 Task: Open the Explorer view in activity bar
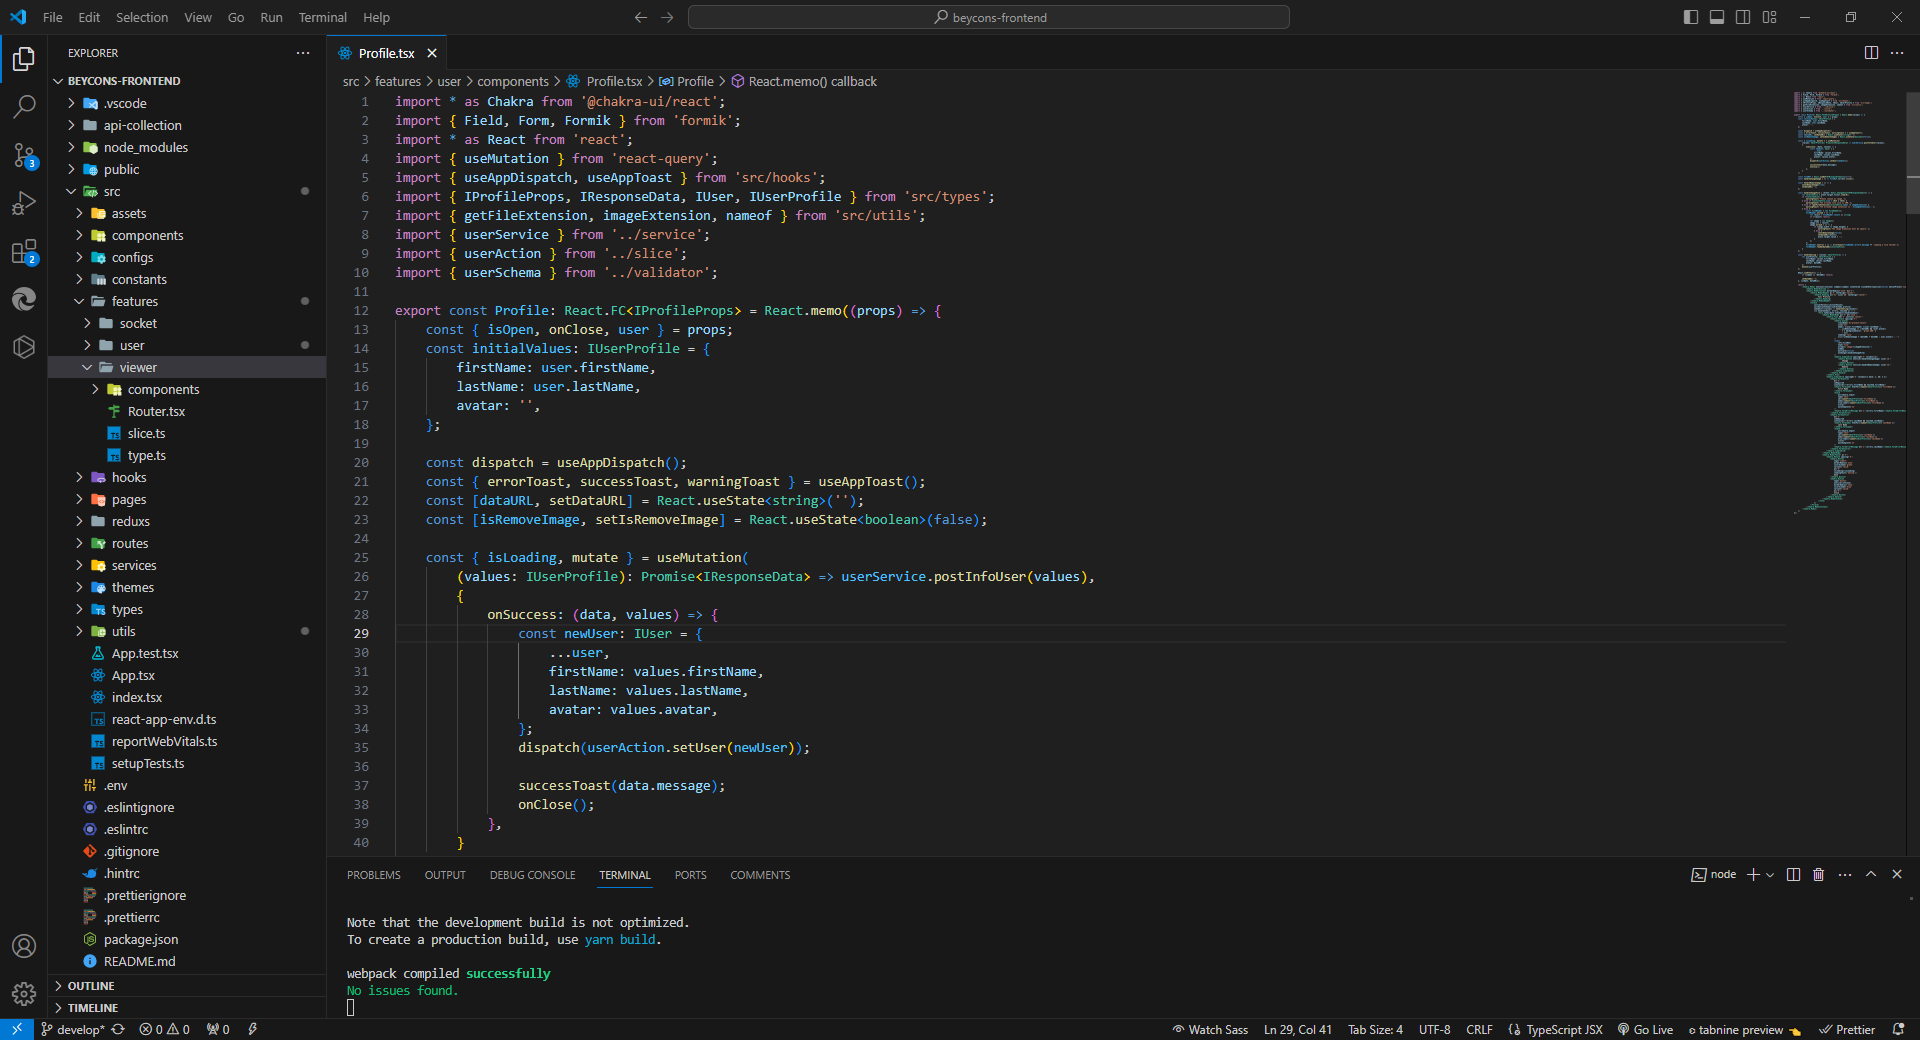click(24, 59)
